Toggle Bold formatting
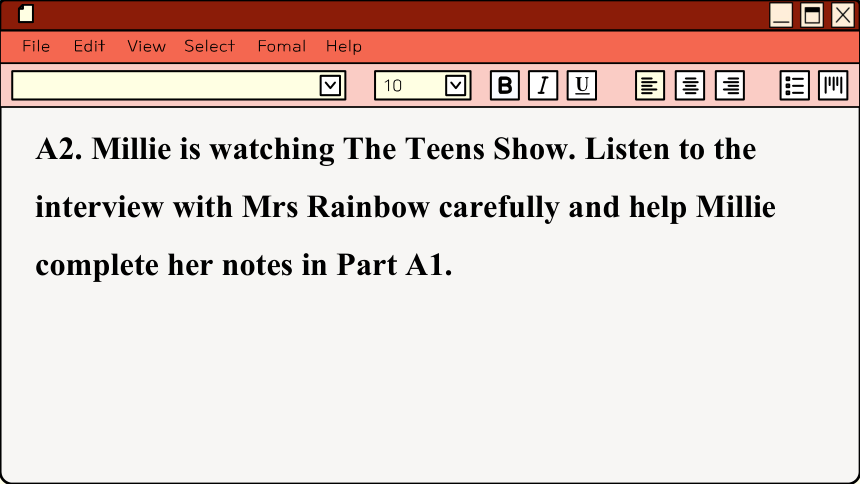This screenshot has height=484, width=860. point(505,86)
